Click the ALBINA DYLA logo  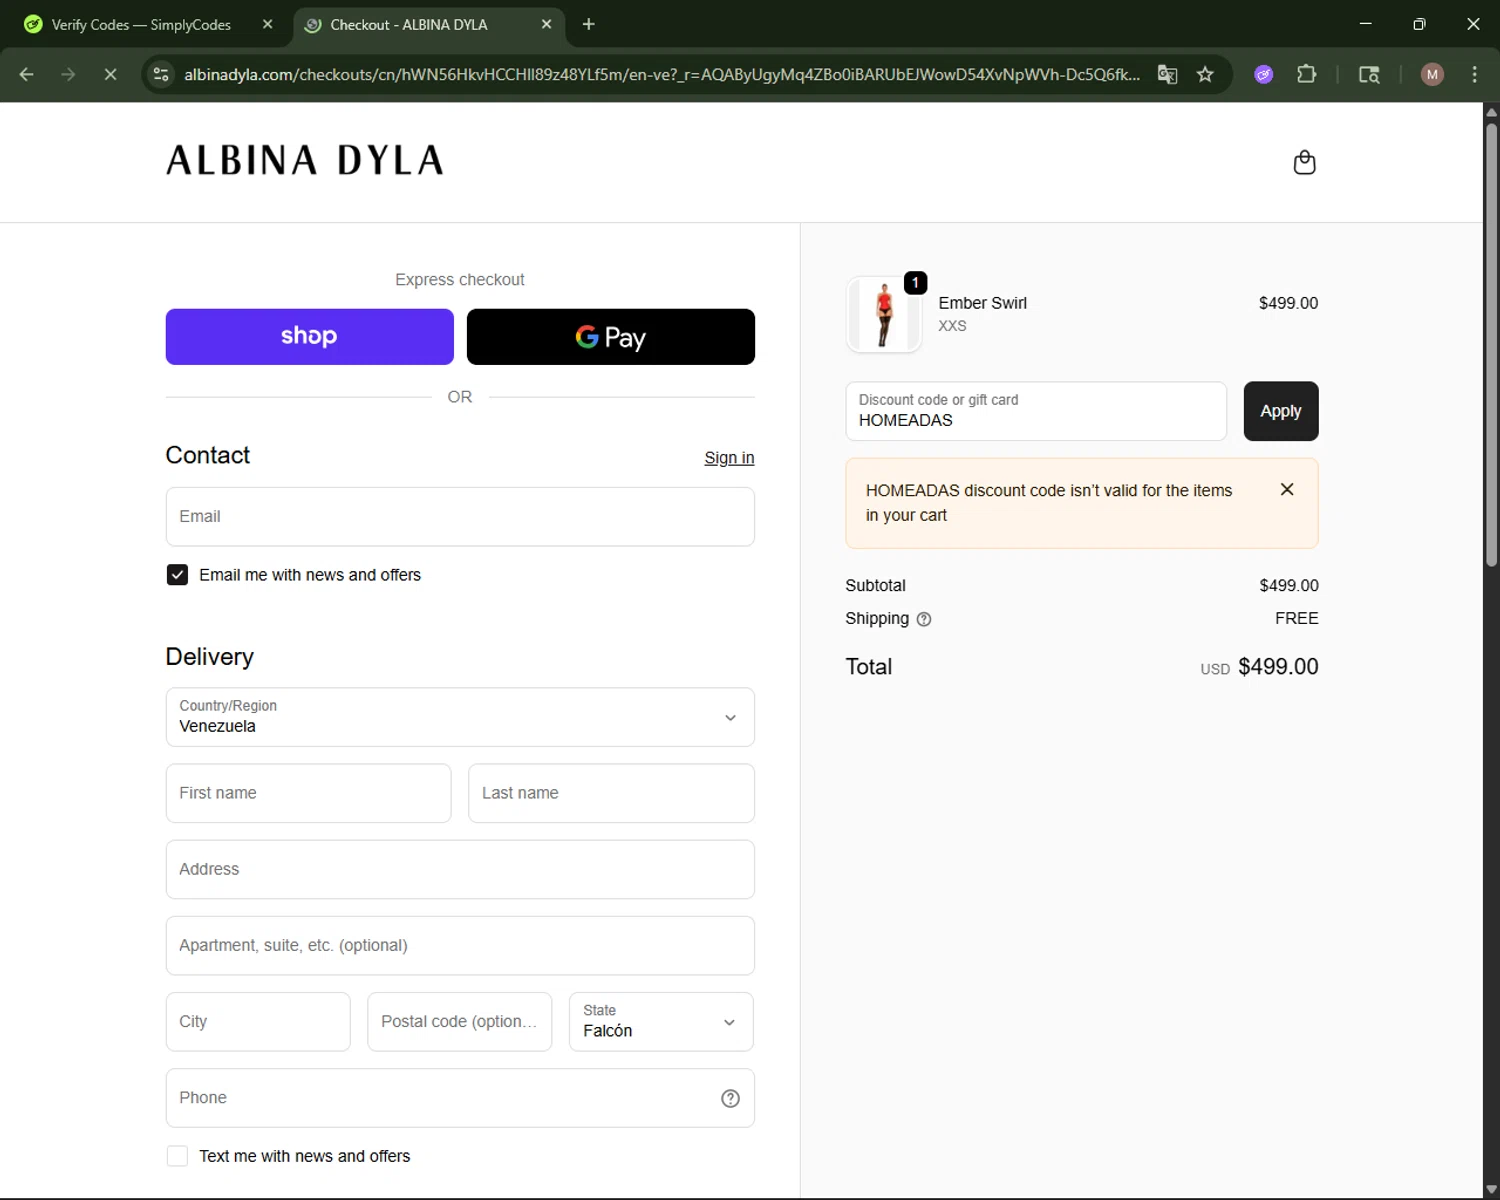pyautogui.click(x=305, y=160)
